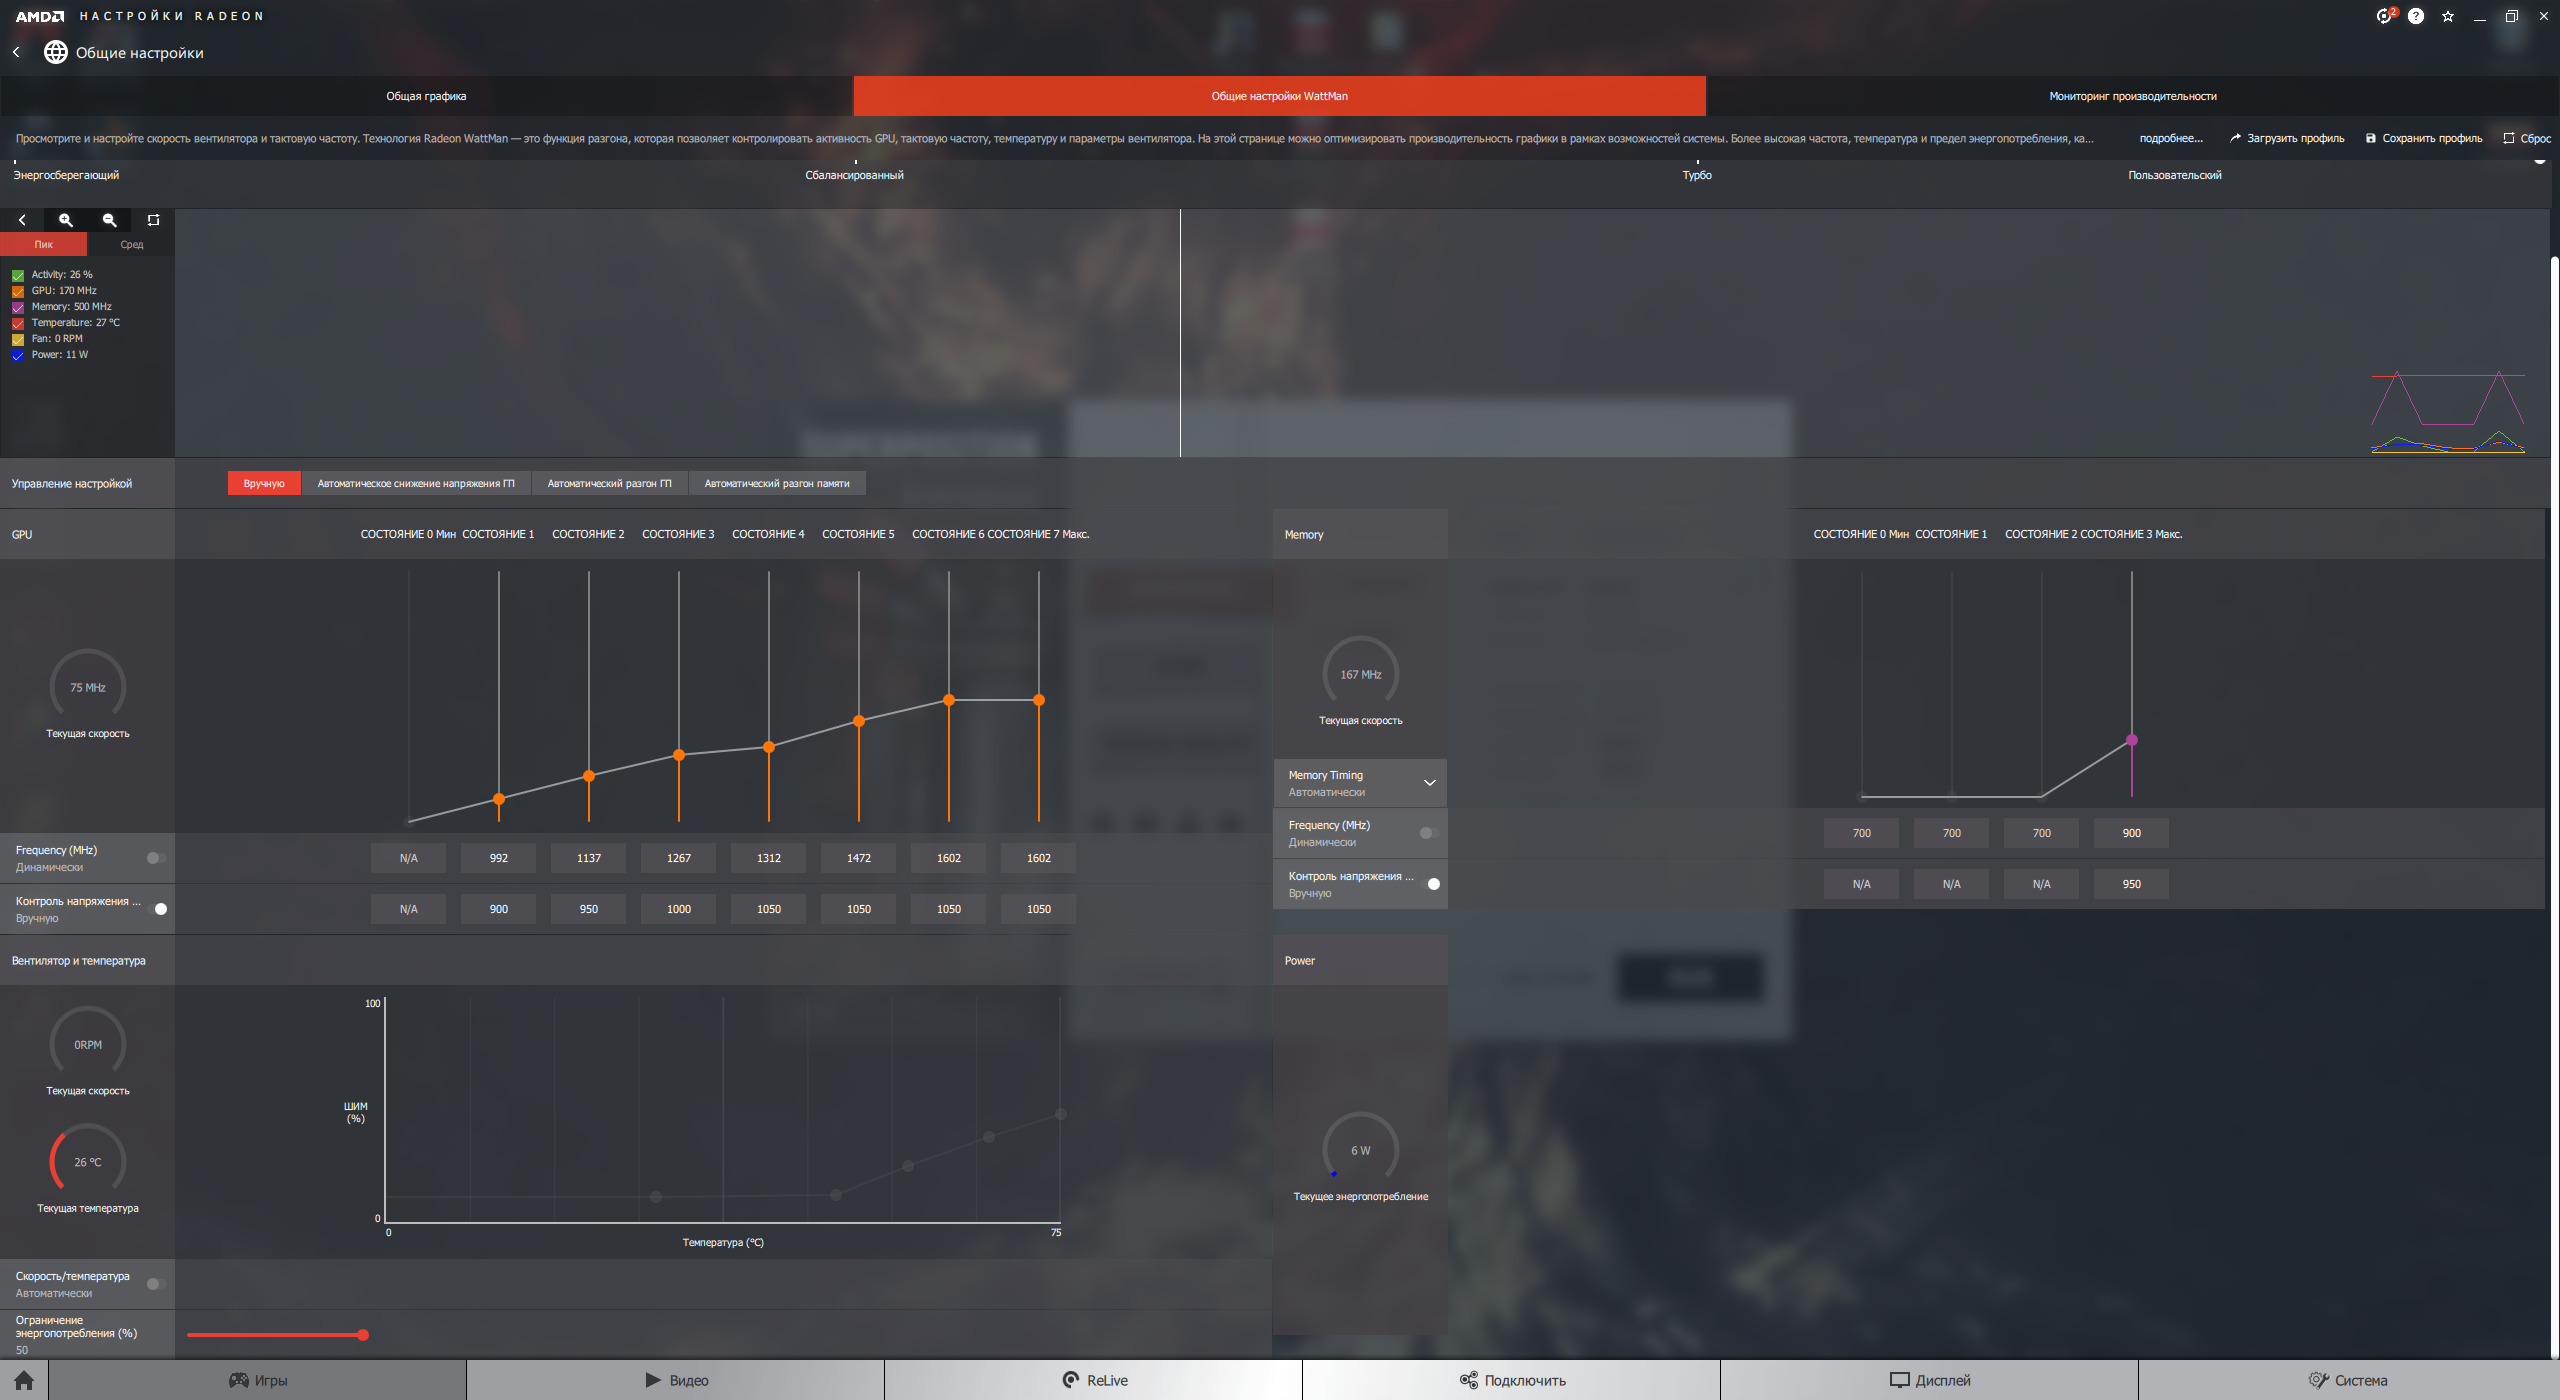Go to the Home icon
The image size is (2560, 1400).
[x=24, y=1380]
